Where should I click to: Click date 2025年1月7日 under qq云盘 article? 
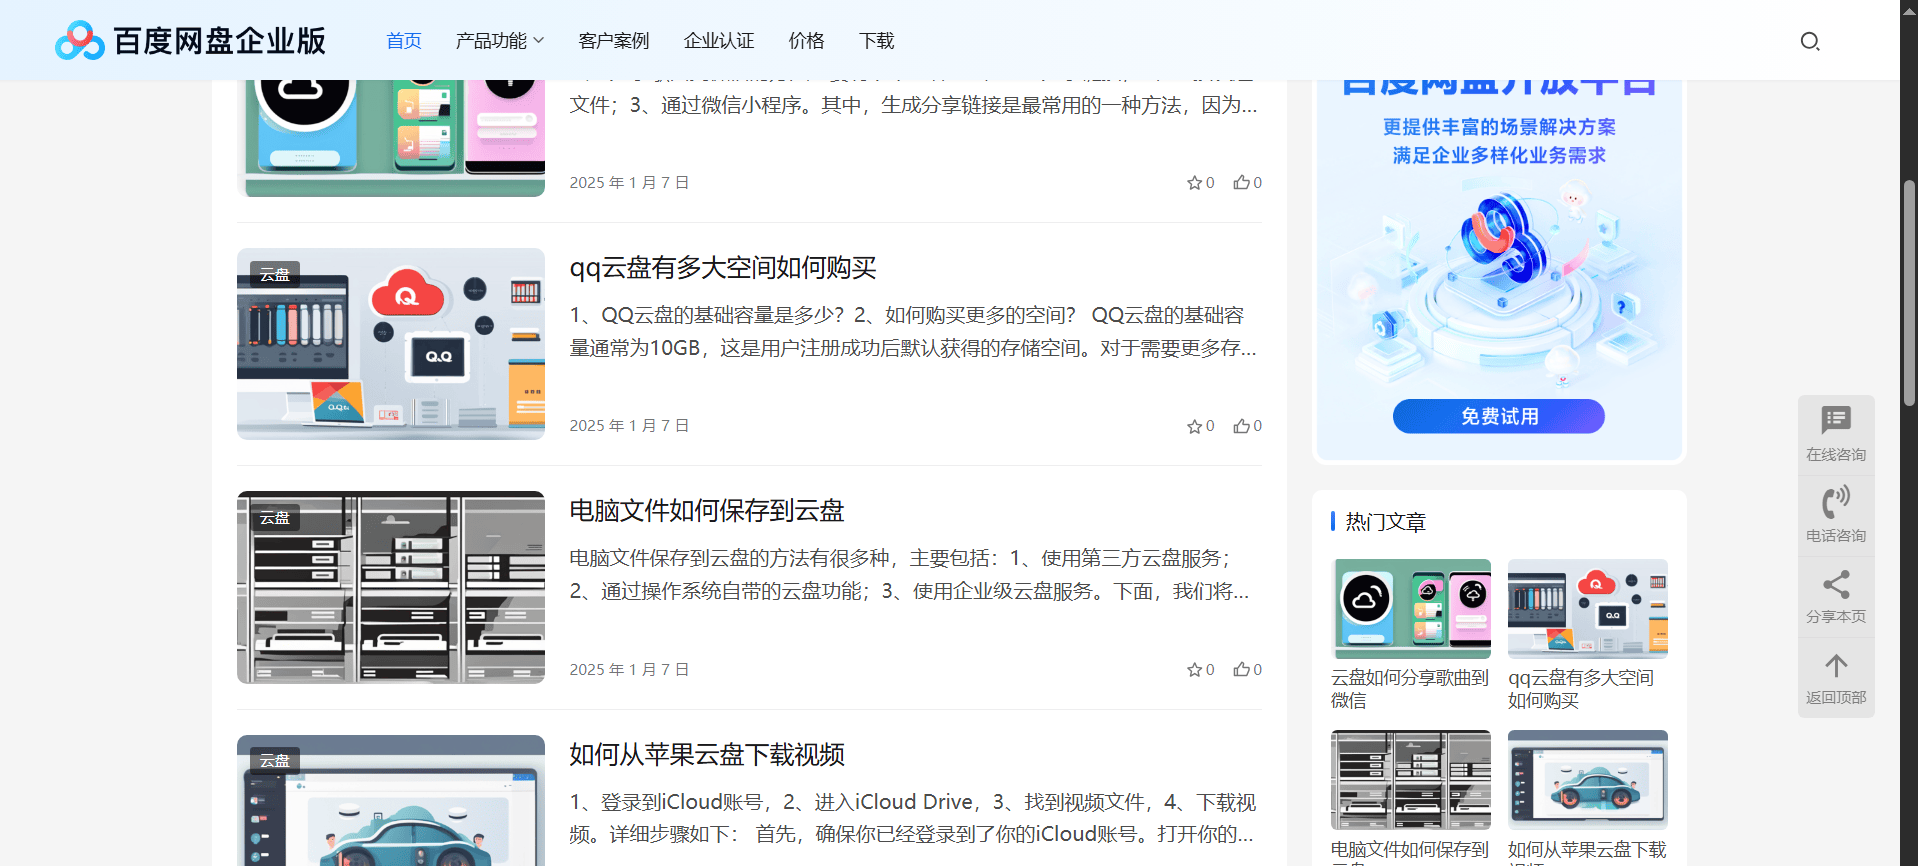(629, 426)
